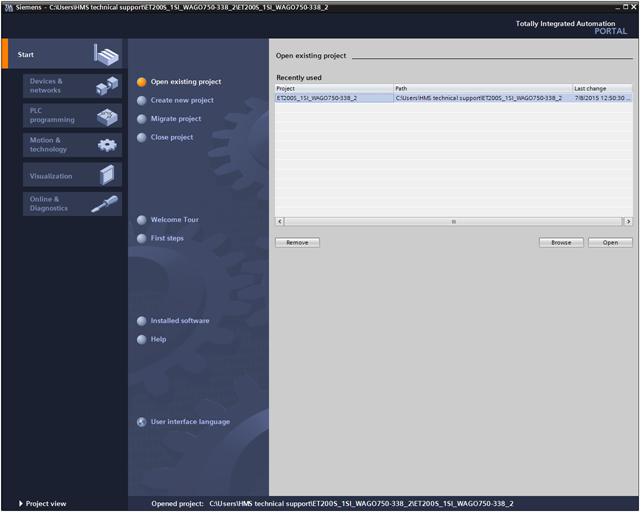Select the First steps bullet
The width and height of the screenshot is (640, 512).
click(x=142, y=238)
